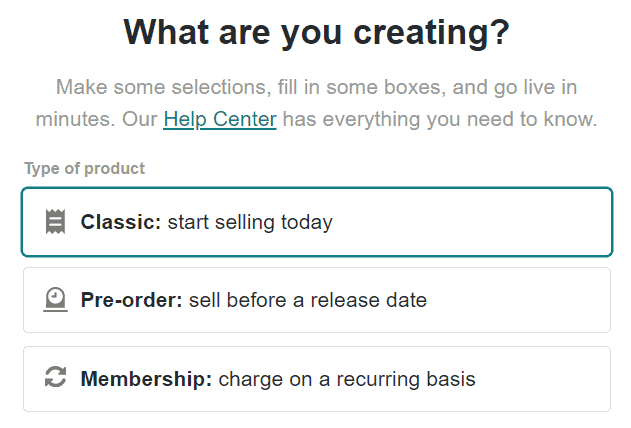631x428 pixels.
Task: Click the bold "Membership:" label
Action: [147, 379]
